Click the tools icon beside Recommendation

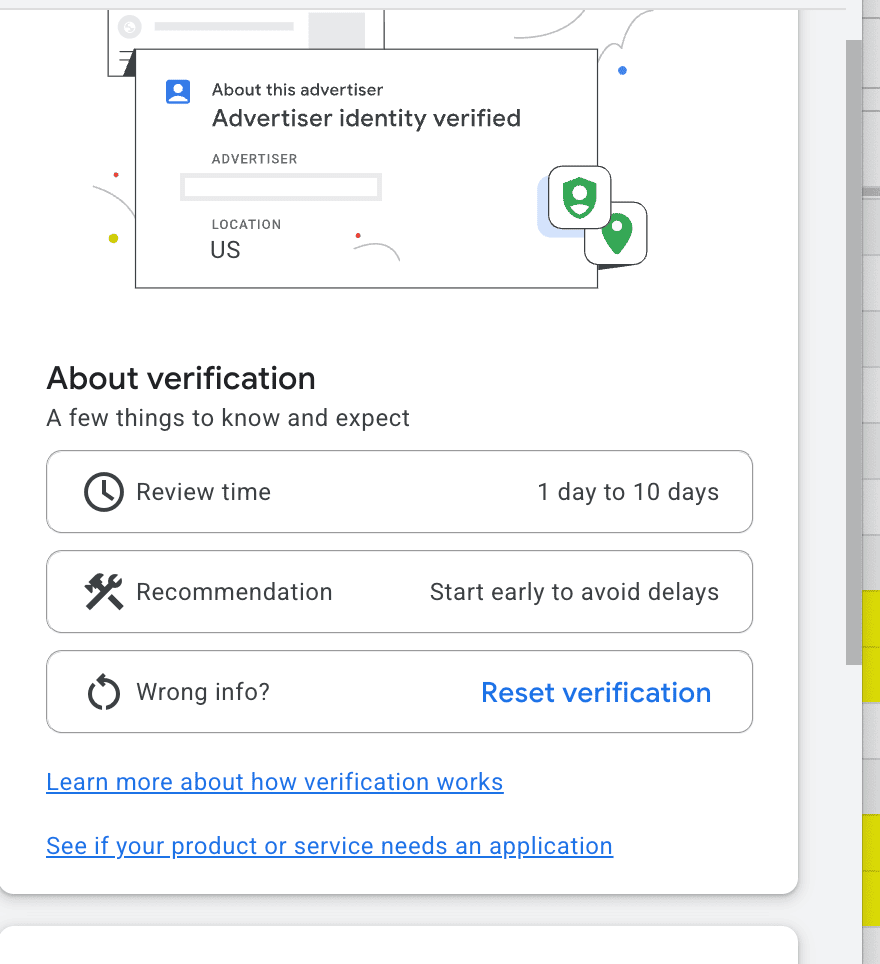(x=103, y=591)
